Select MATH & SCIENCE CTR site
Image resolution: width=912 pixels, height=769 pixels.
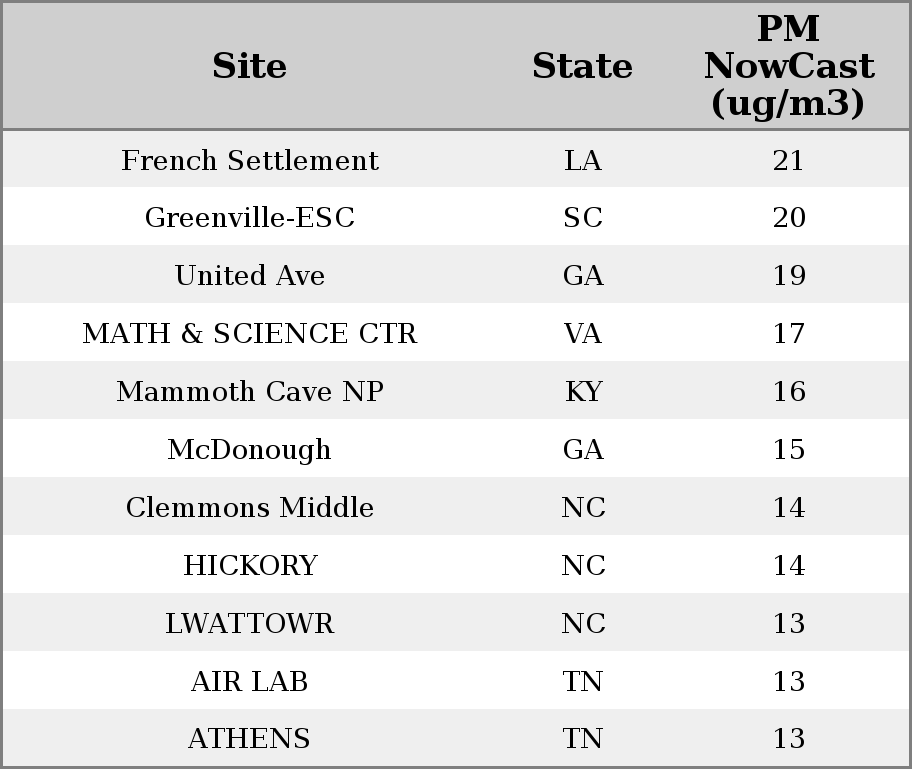pos(250,333)
